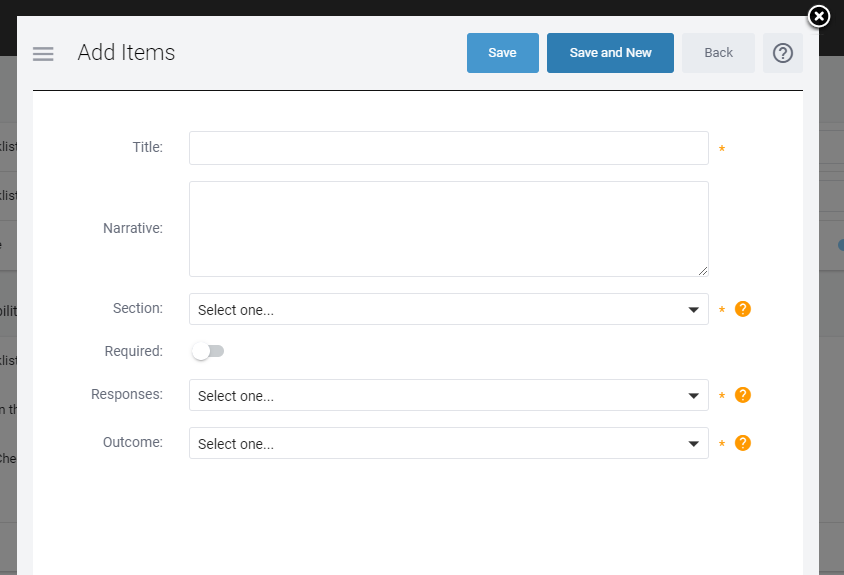Screen dimensions: 844x575
Task: Focus the Title text field
Action: (x=448, y=148)
